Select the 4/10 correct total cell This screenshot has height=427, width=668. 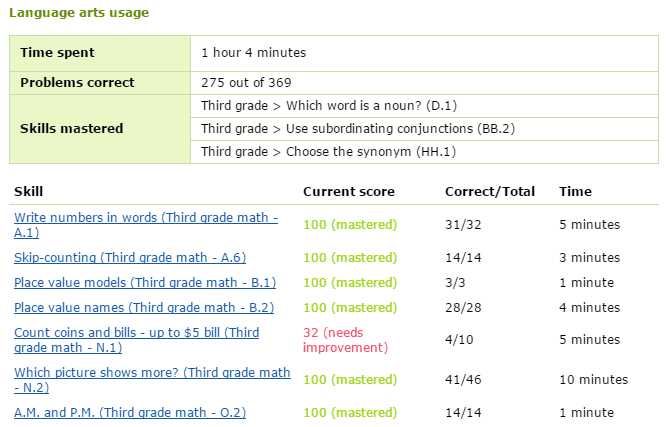pyautogui.click(x=459, y=340)
